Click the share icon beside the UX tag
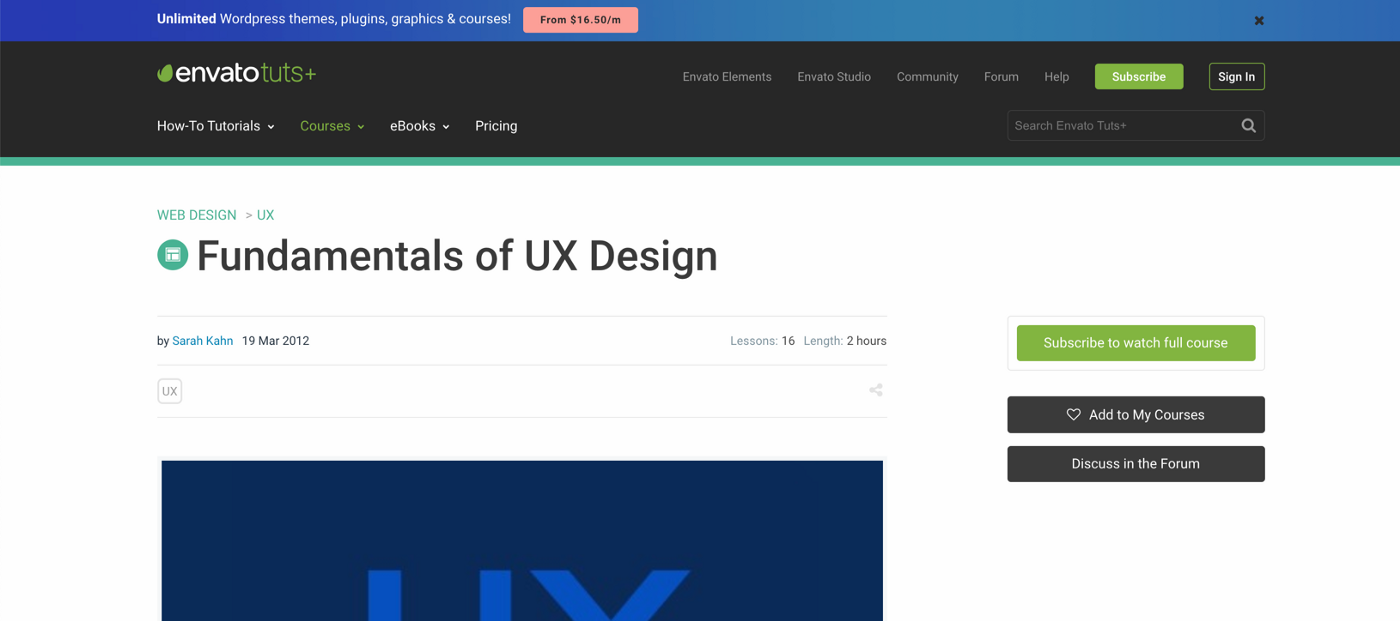The height and width of the screenshot is (621, 1400). 876,390
